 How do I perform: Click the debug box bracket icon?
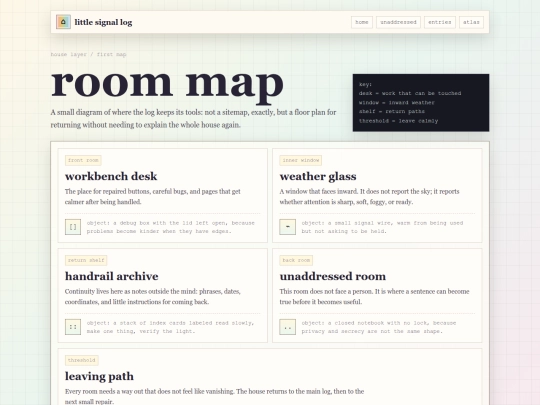click(73, 227)
